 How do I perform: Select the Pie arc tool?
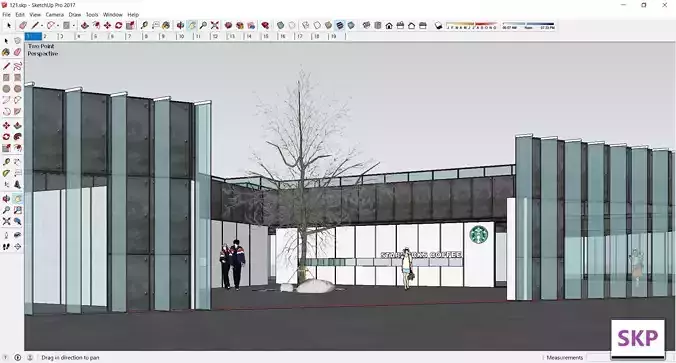[x=17, y=111]
